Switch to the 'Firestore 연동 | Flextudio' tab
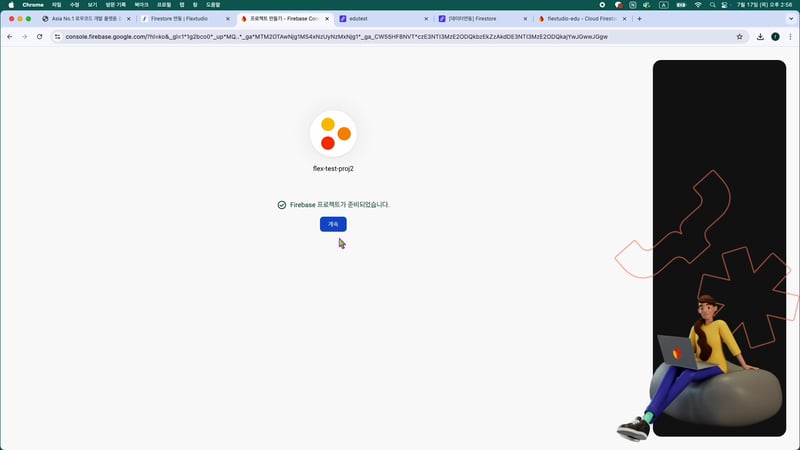Screen dimensions: 800x450 (180, 19)
